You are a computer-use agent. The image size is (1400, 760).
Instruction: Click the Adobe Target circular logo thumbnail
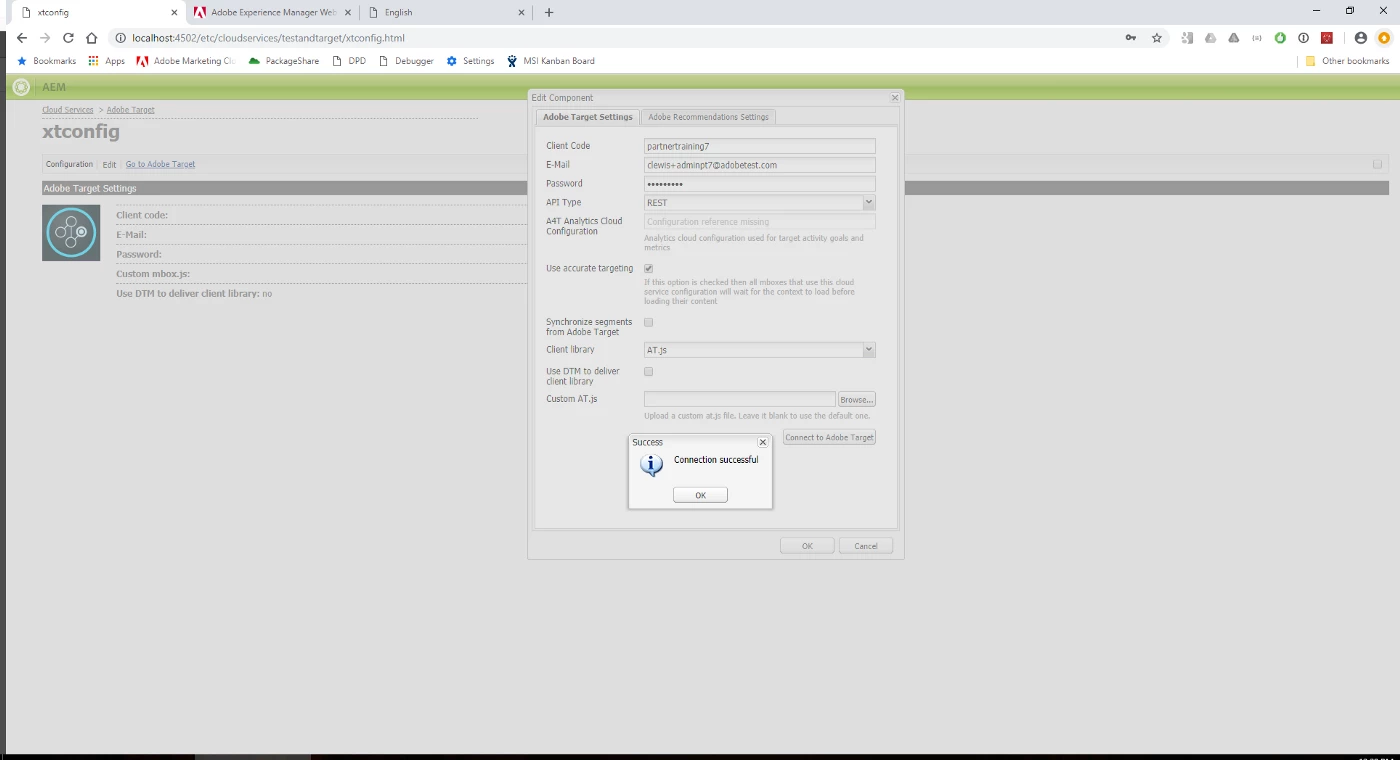coord(71,233)
